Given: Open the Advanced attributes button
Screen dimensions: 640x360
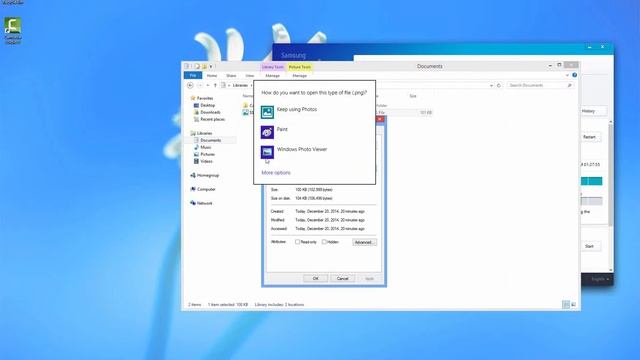Looking at the screenshot, I should [364, 242].
